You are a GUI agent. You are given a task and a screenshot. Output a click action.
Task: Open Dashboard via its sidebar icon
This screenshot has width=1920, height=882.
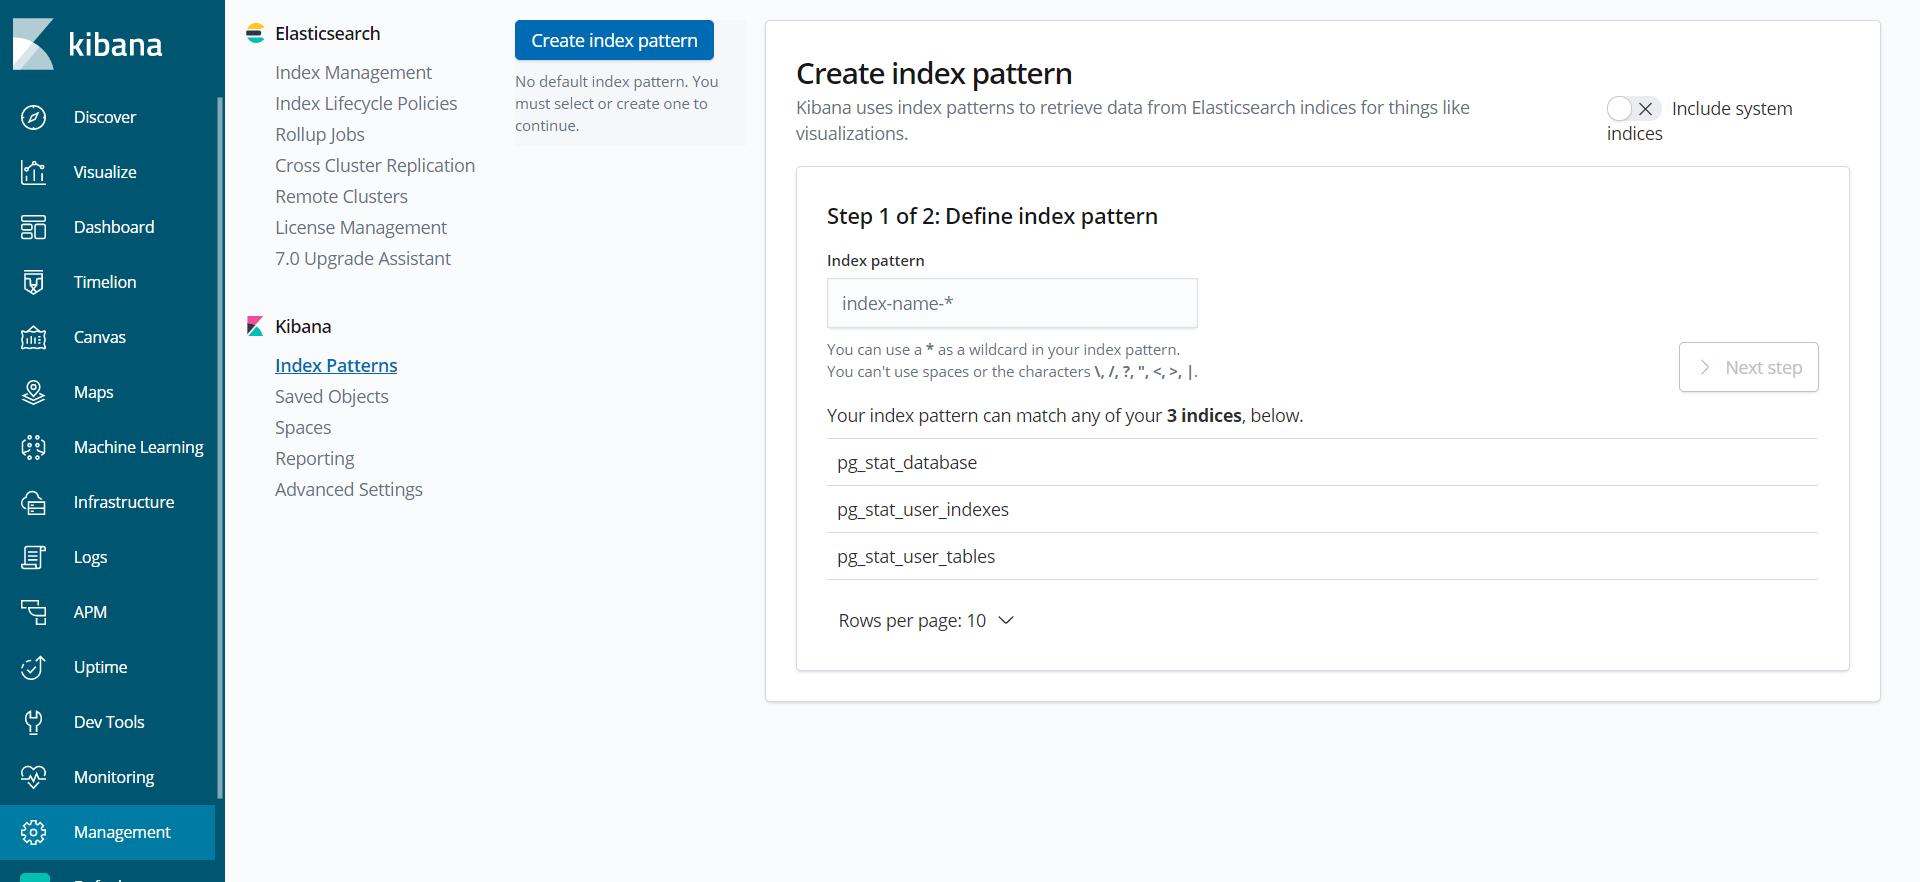(x=33, y=227)
